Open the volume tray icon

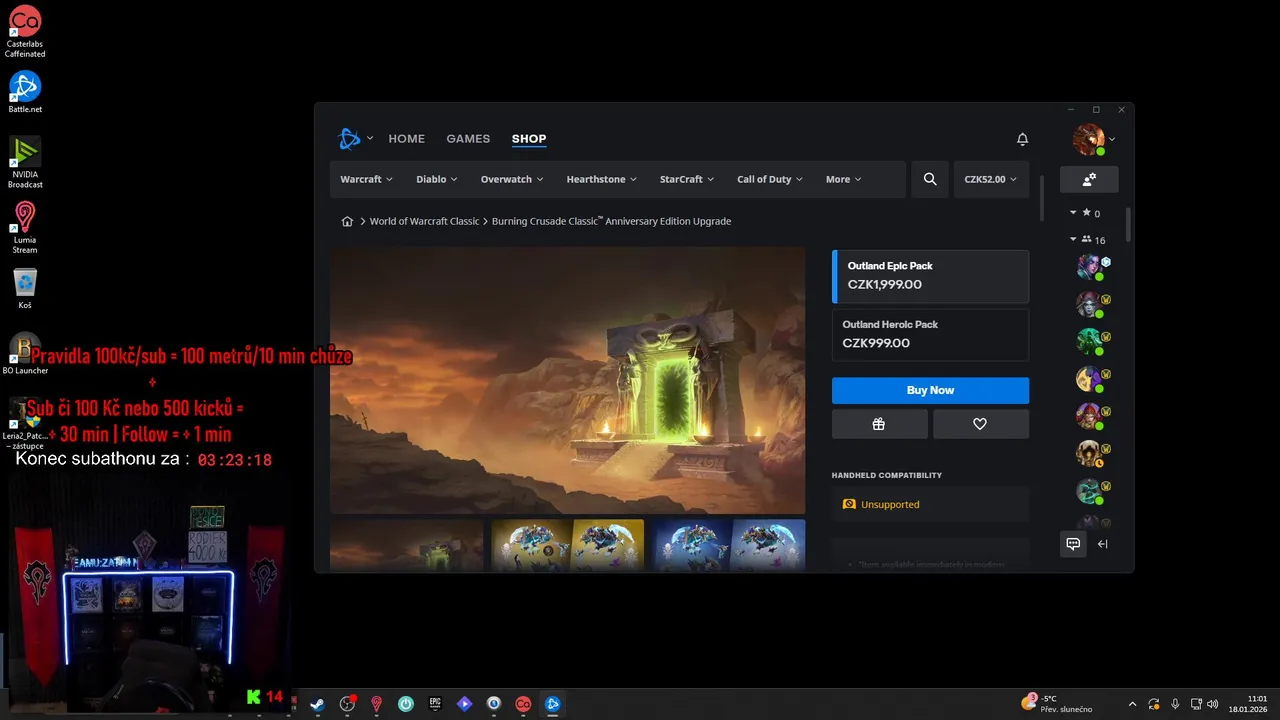click(1212, 704)
